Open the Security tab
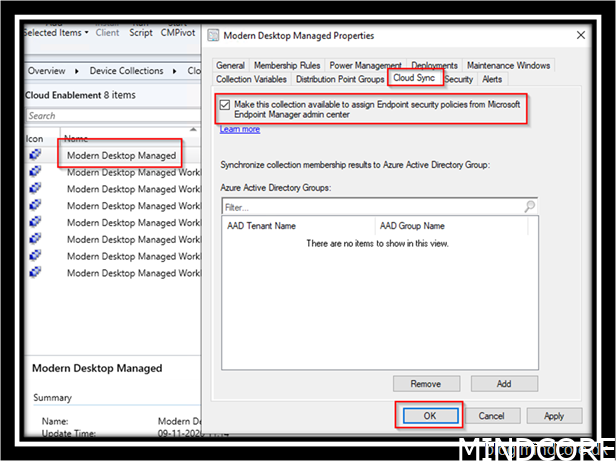 458,79
